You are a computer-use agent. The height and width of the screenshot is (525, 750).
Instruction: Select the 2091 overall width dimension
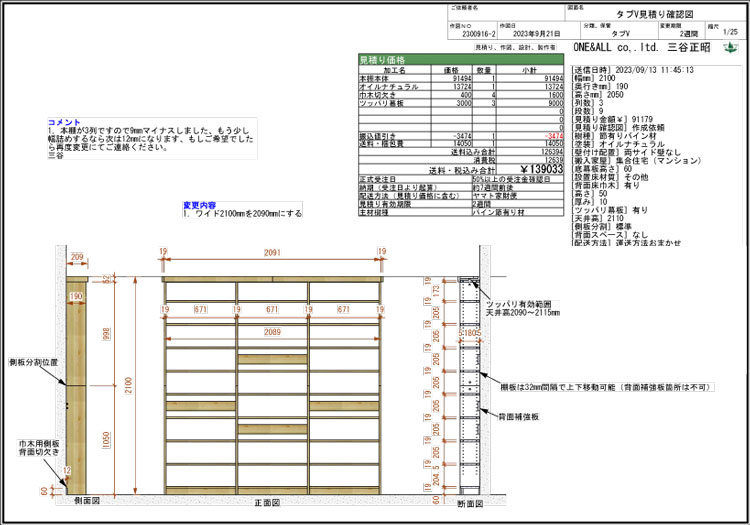272,252
